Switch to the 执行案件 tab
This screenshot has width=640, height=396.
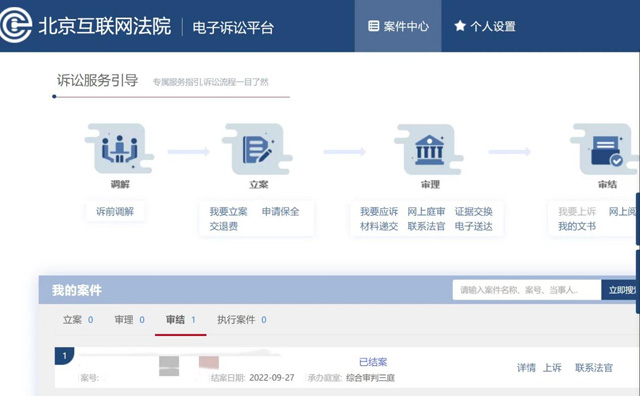(242, 320)
